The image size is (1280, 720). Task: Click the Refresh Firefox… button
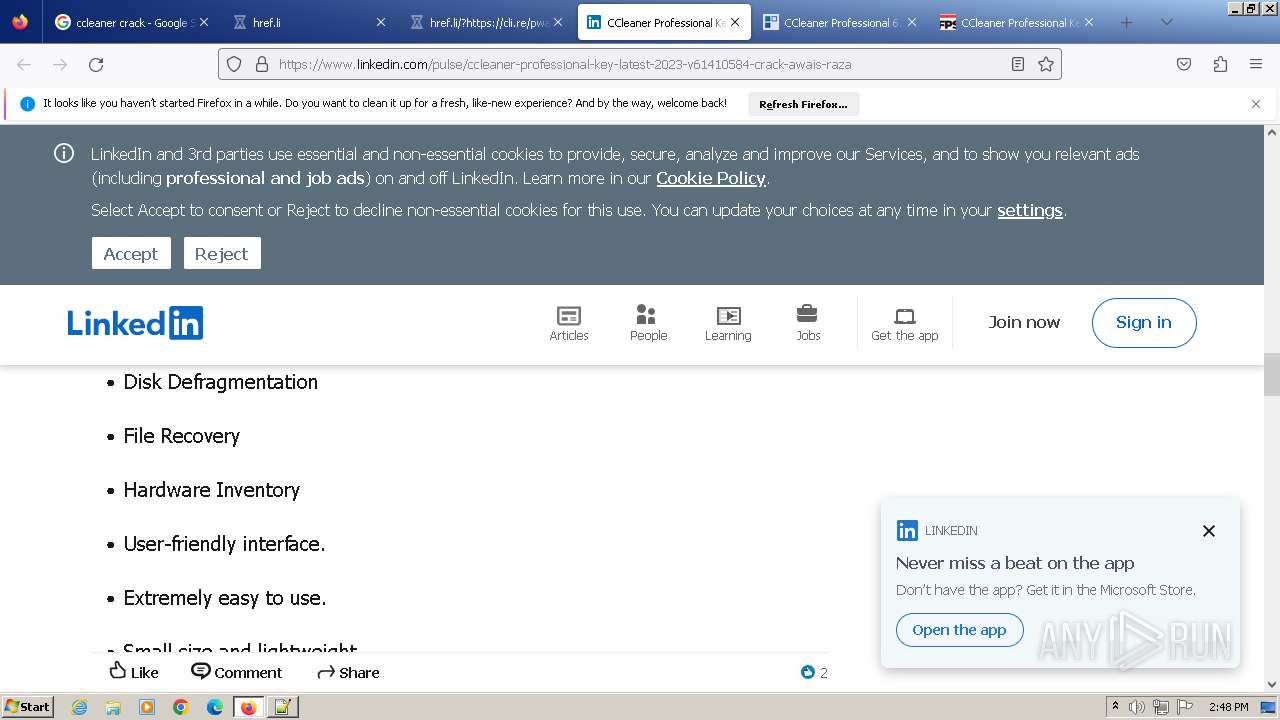click(x=803, y=104)
